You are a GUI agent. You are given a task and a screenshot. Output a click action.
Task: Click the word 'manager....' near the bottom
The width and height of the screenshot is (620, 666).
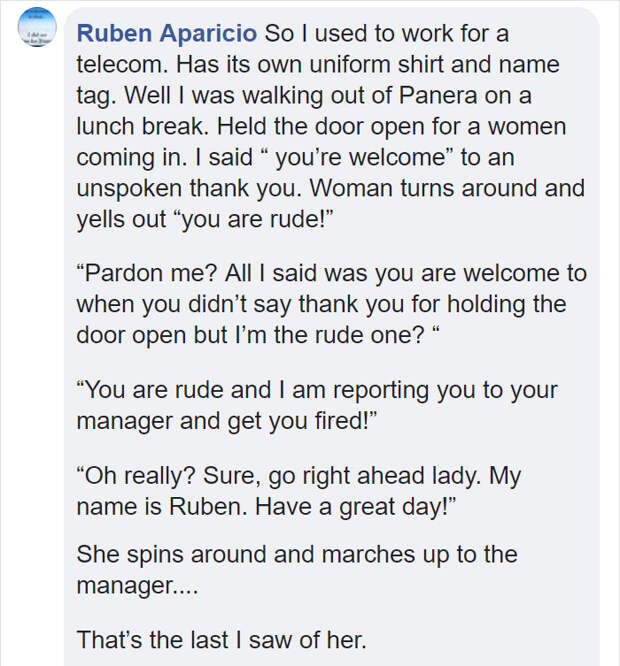coord(138,586)
